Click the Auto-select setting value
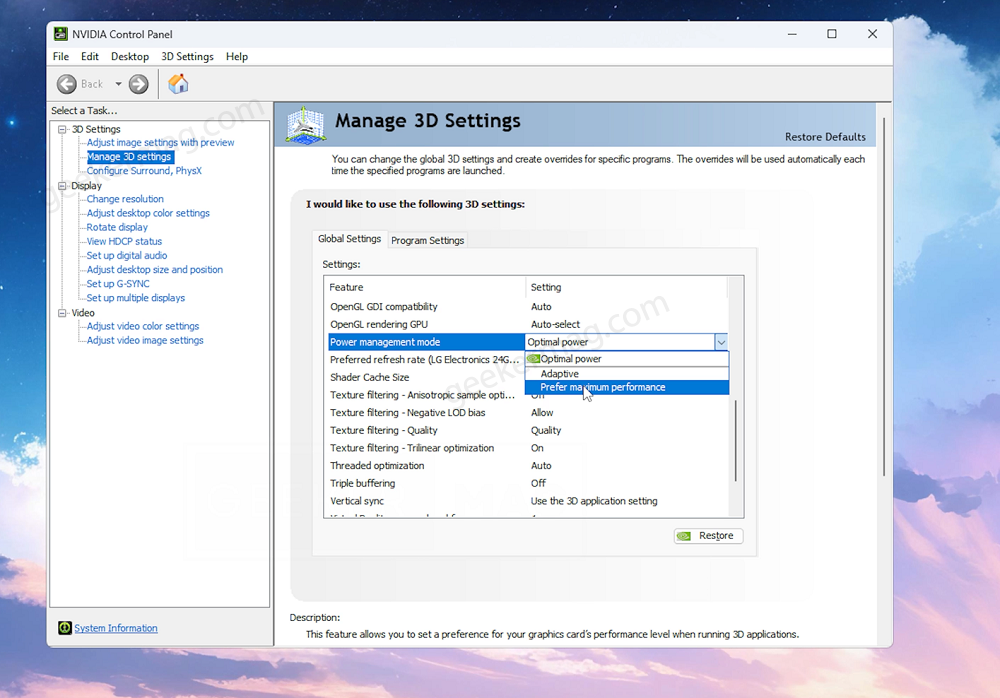Screen dimensions: 1000x698 point(555,324)
